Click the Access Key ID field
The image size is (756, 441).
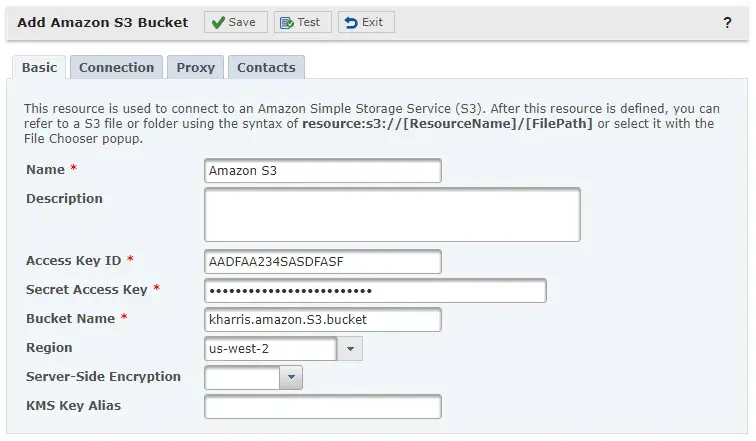pos(322,261)
